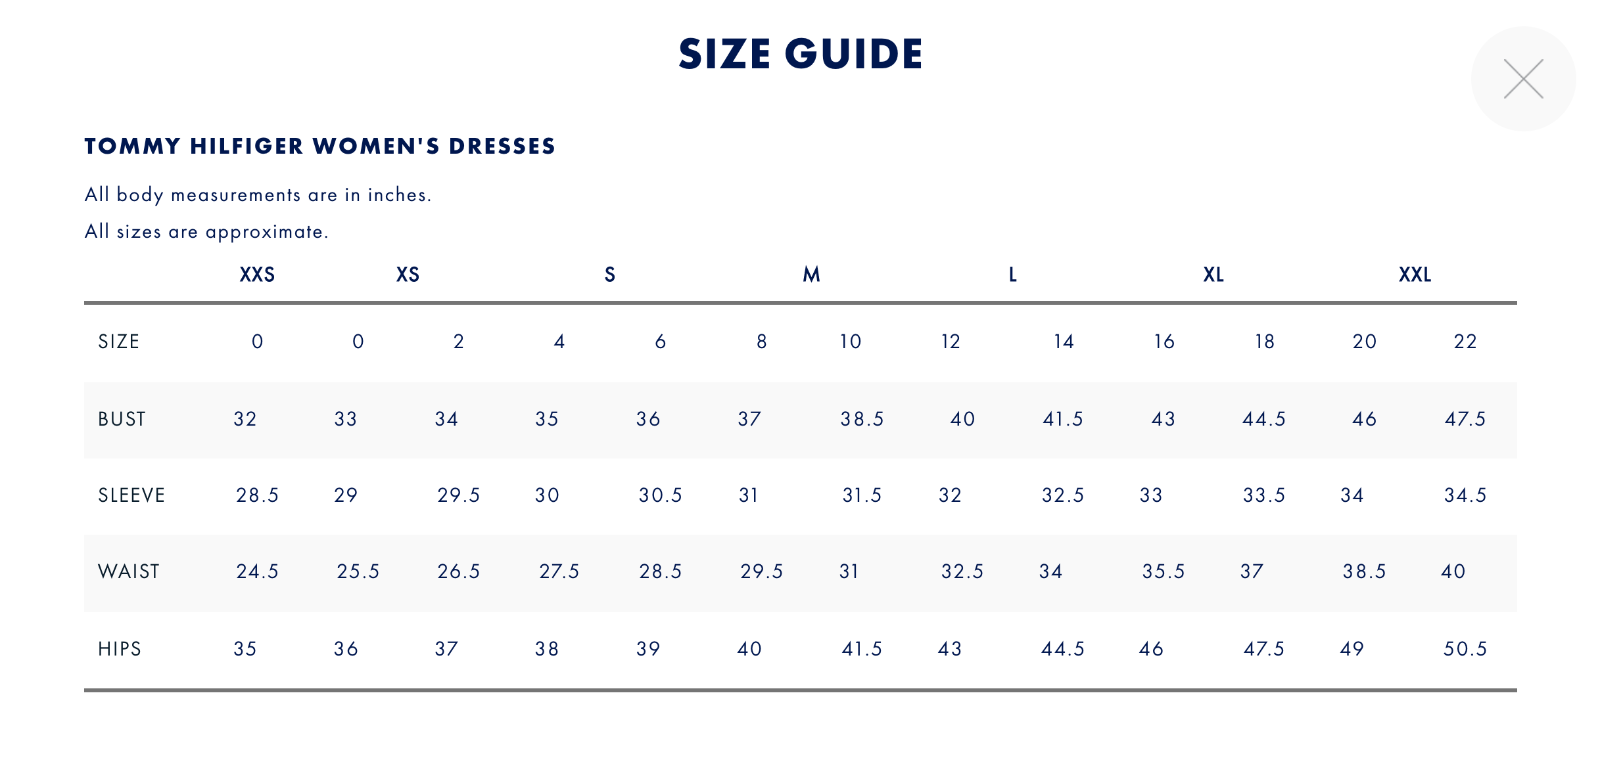Click the SIZE GUIDE heading

pyautogui.click(x=800, y=54)
